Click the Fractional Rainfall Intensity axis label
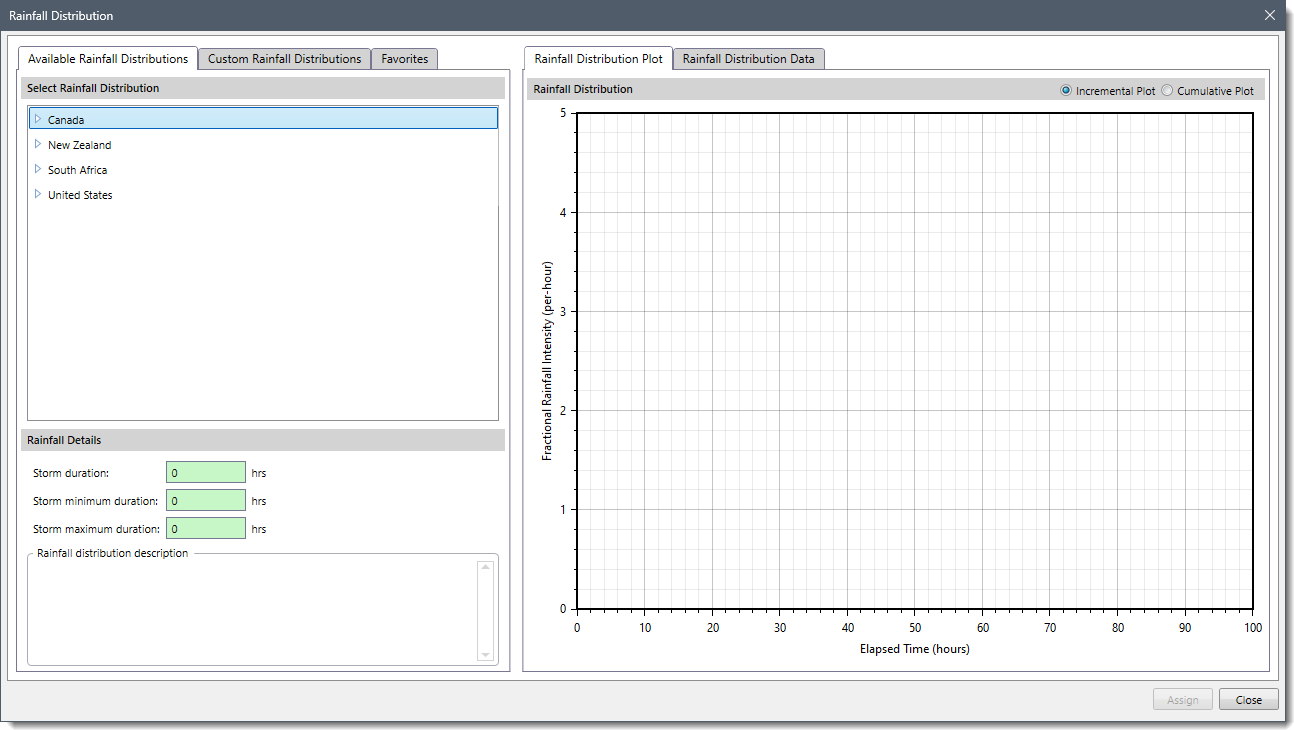 547,360
